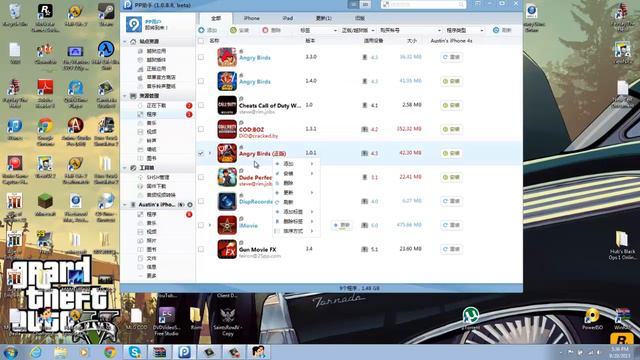
Task: Open the Windows Start button
Action: pyautogui.click(x=10, y=352)
